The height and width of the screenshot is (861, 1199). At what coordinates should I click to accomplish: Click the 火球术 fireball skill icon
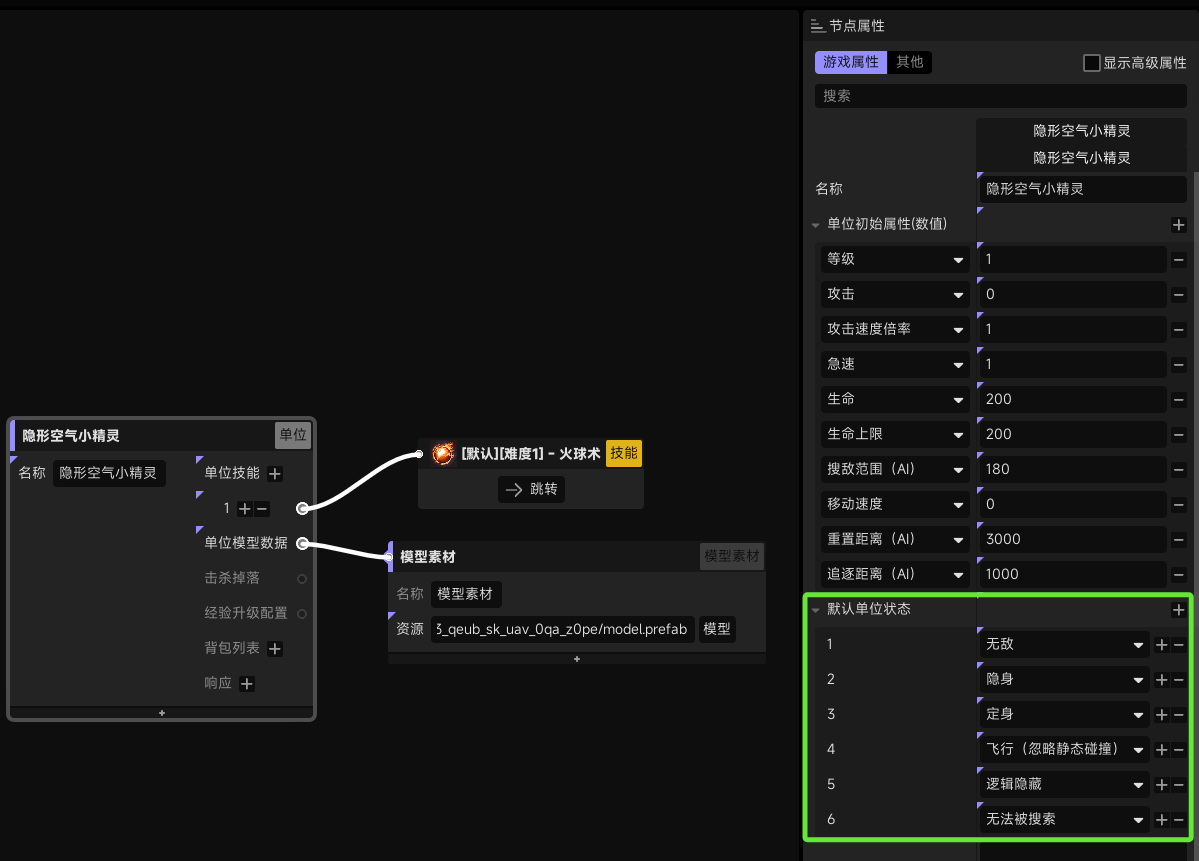pyautogui.click(x=443, y=453)
